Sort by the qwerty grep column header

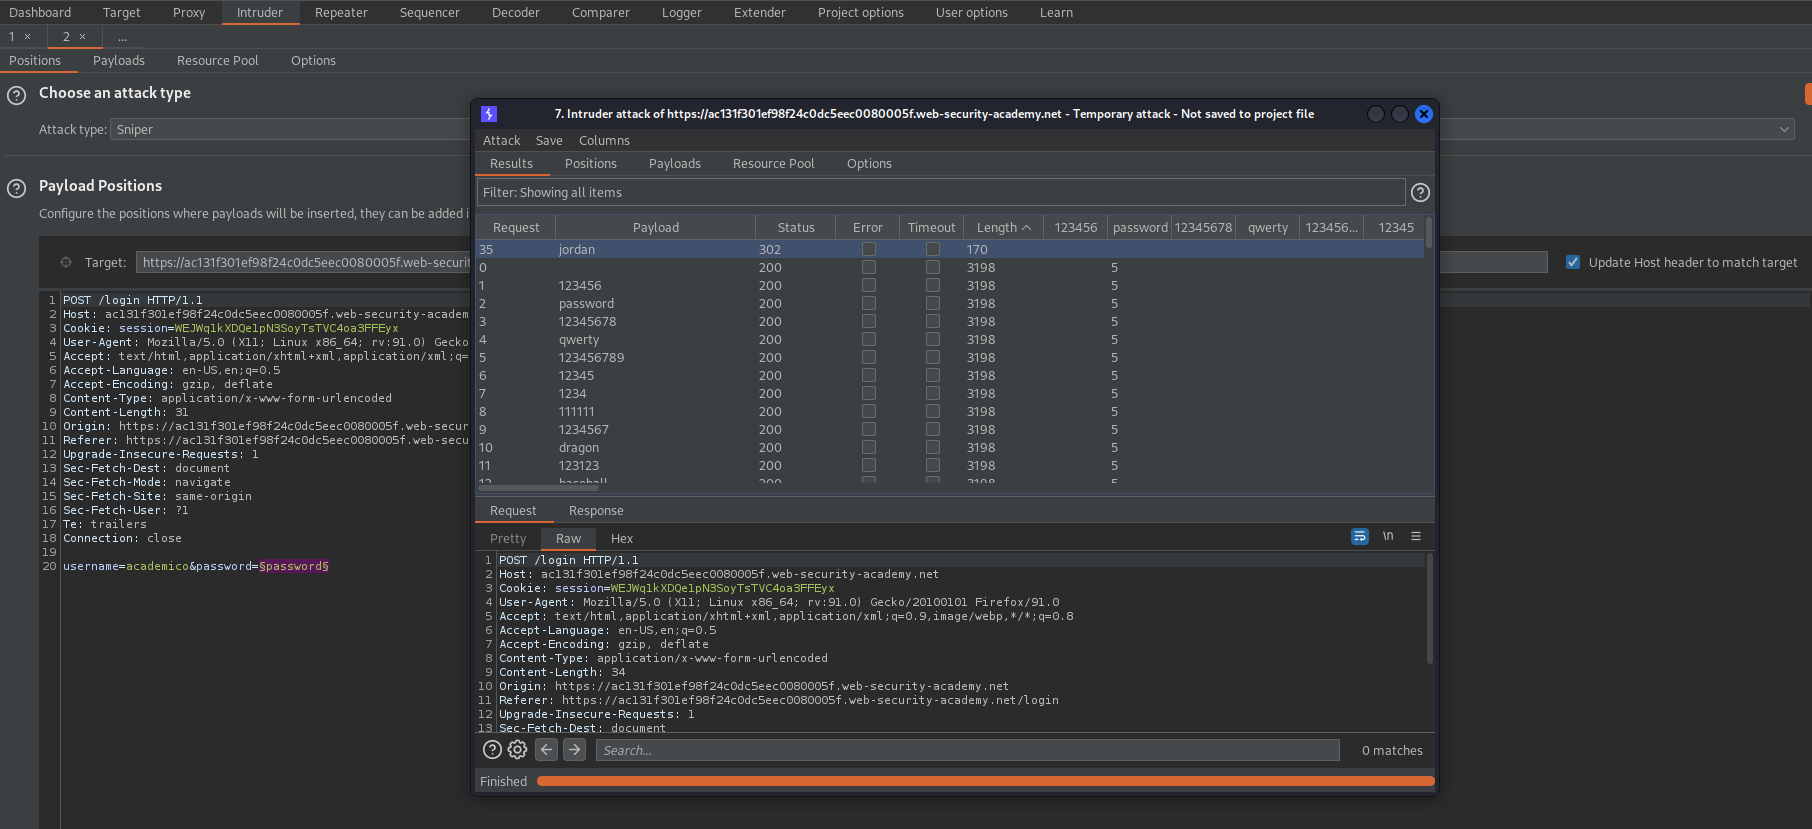(x=1268, y=228)
